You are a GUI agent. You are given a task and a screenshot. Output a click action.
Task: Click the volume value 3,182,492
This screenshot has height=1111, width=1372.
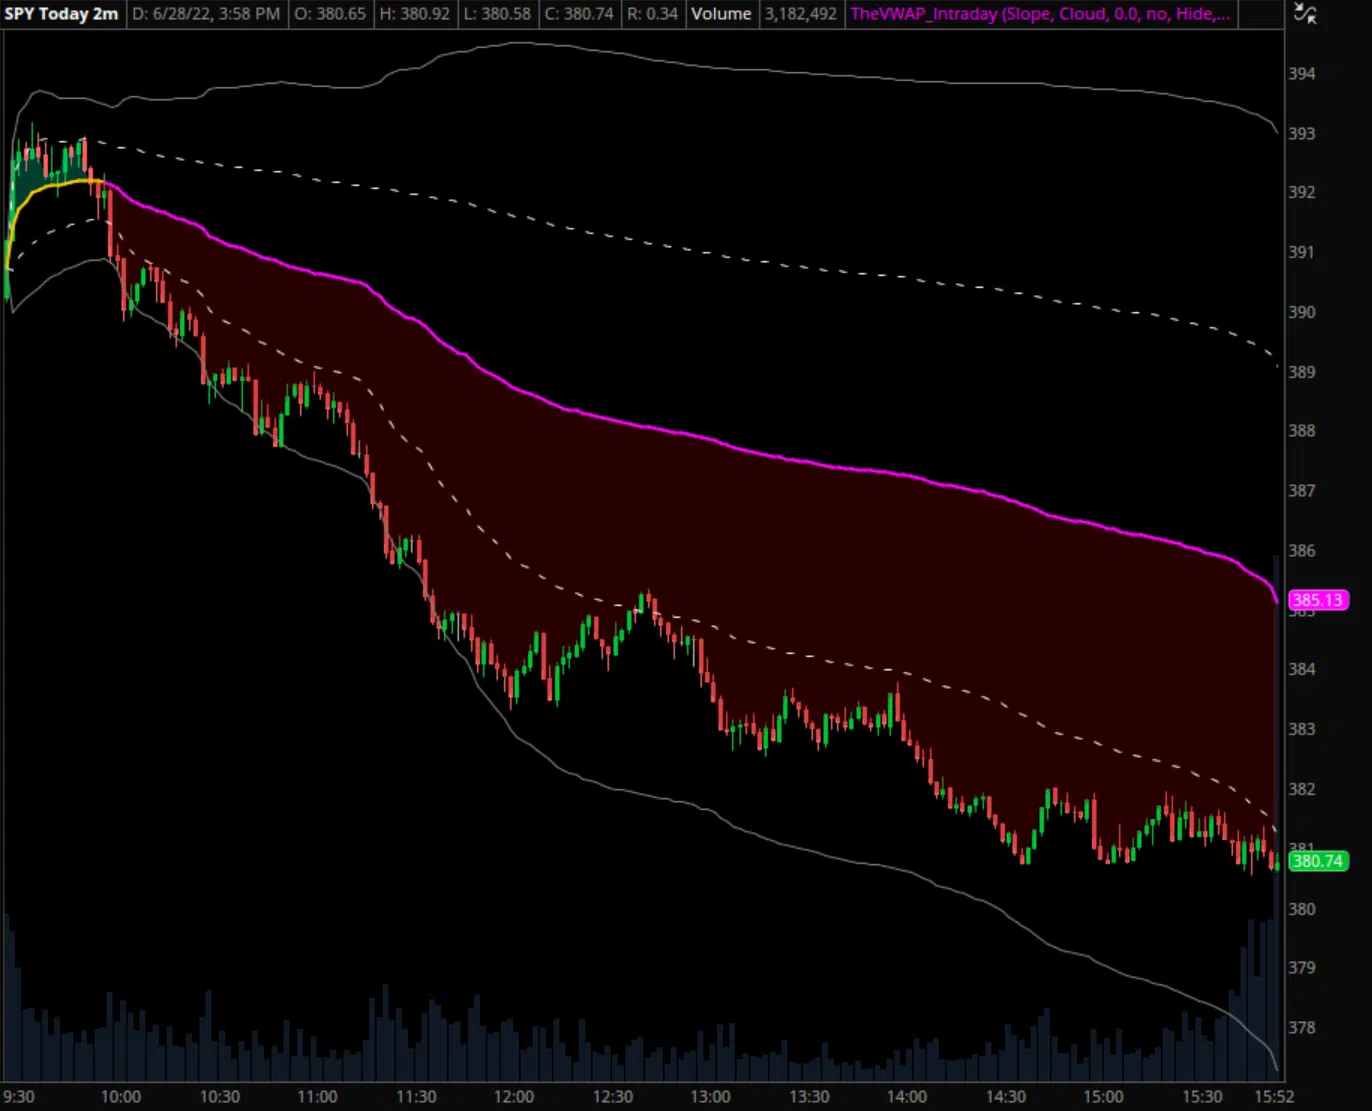click(x=801, y=14)
